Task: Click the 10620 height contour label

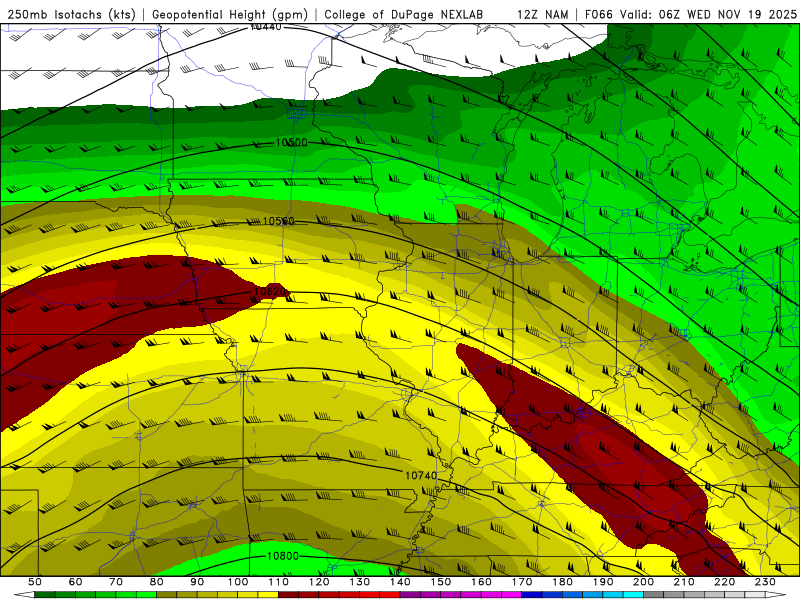Action: click(x=270, y=291)
